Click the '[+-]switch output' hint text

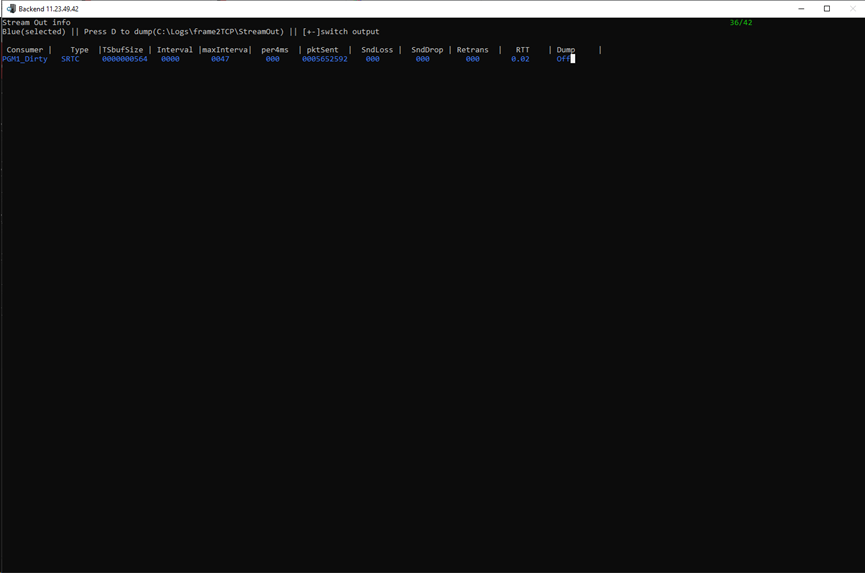click(x=340, y=31)
